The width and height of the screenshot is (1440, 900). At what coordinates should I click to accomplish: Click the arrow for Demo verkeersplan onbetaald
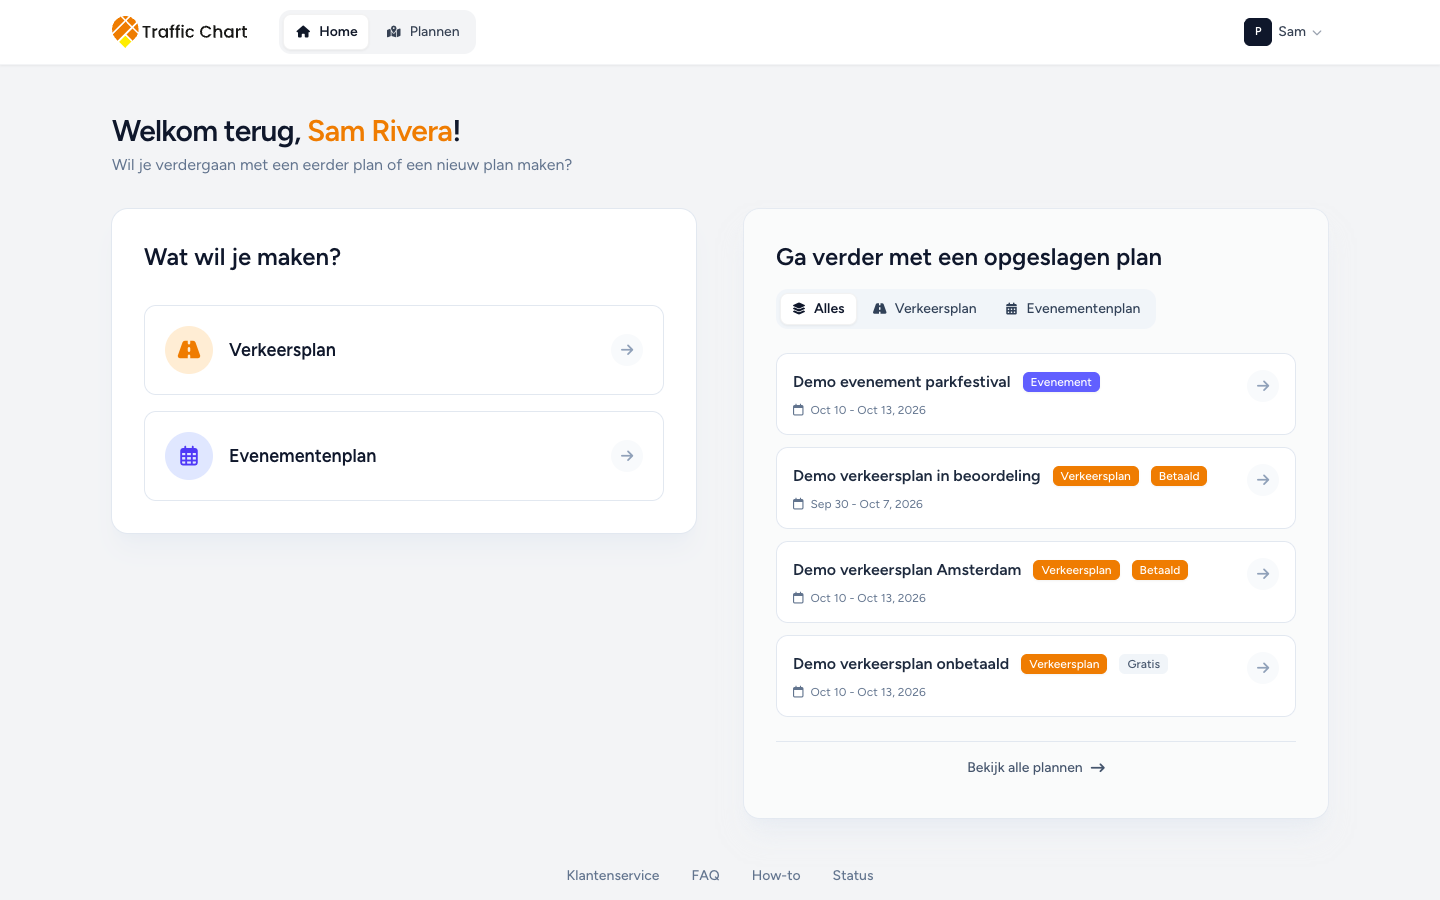[x=1263, y=668]
